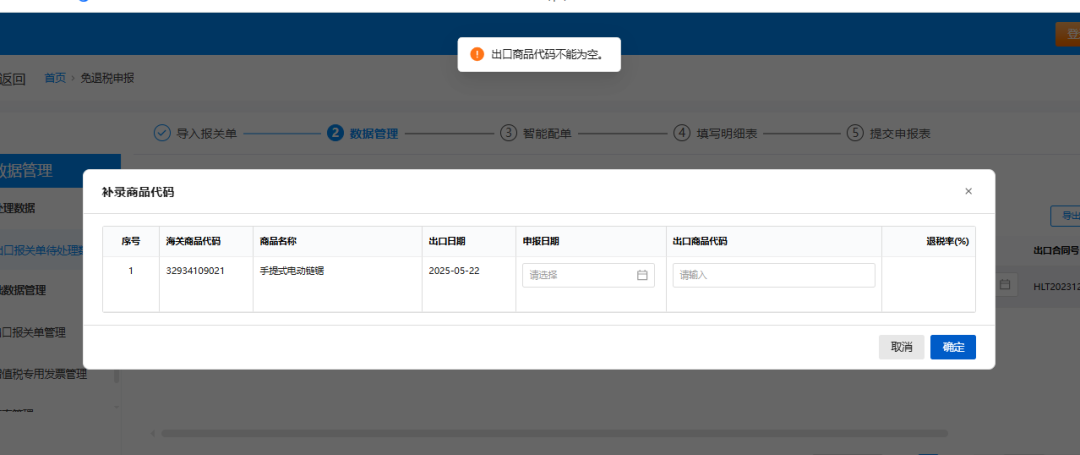Click the 确定 button

[953, 347]
